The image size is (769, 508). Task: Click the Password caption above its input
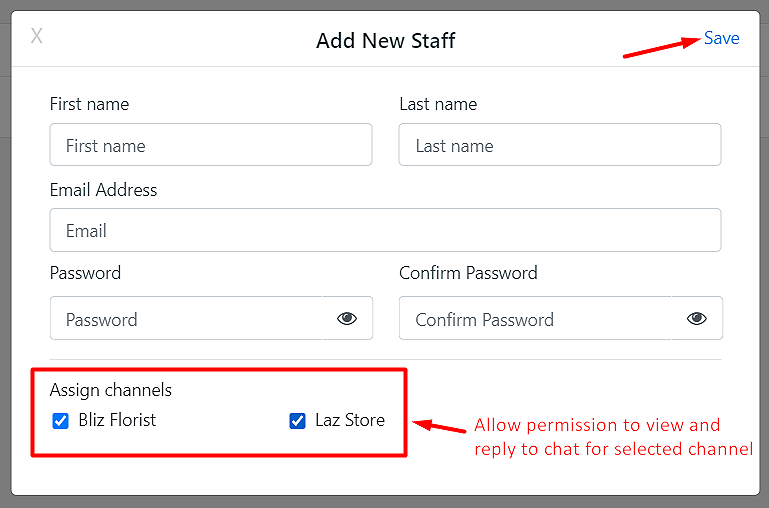pos(85,273)
